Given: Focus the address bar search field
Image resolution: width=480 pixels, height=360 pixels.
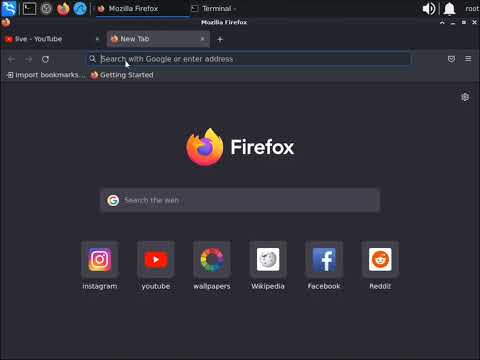Looking at the screenshot, I should [x=249, y=59].
